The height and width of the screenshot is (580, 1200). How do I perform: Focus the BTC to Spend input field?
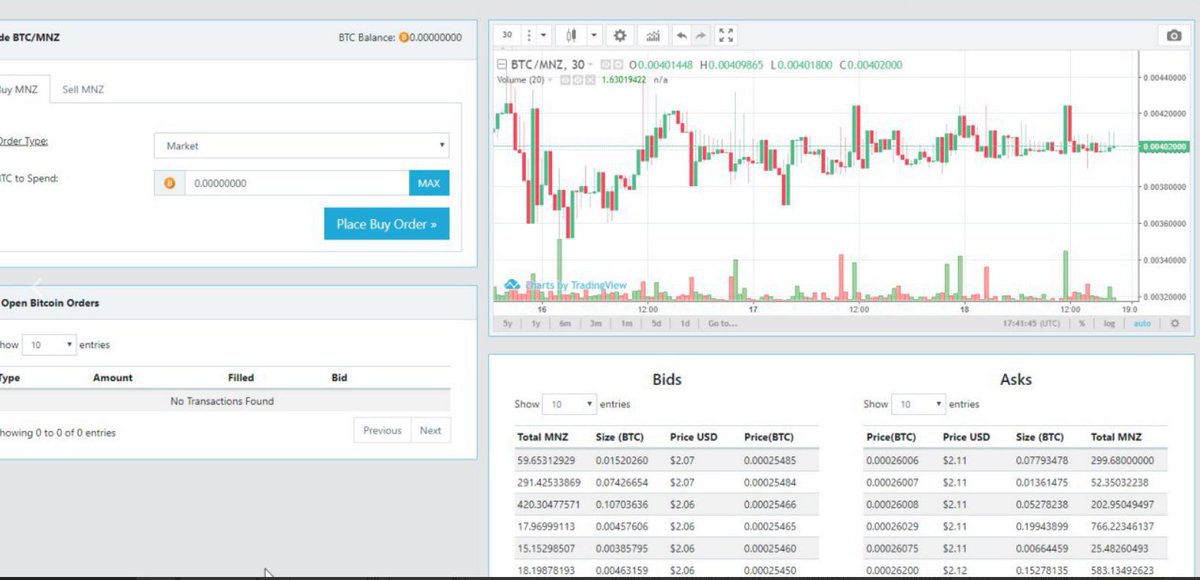pos(296,183)
